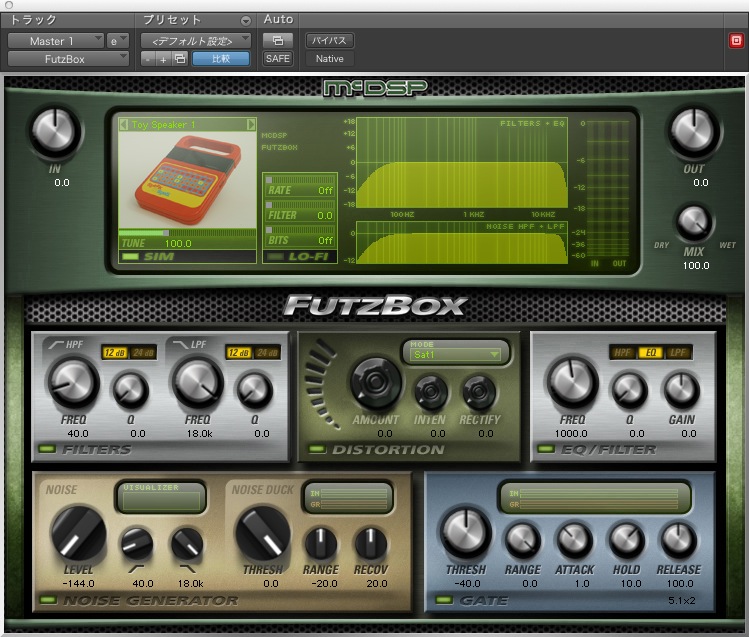Select 24 dB slope for LPF
The height and width of the screenshot is (637, 749).
[267, 353]
